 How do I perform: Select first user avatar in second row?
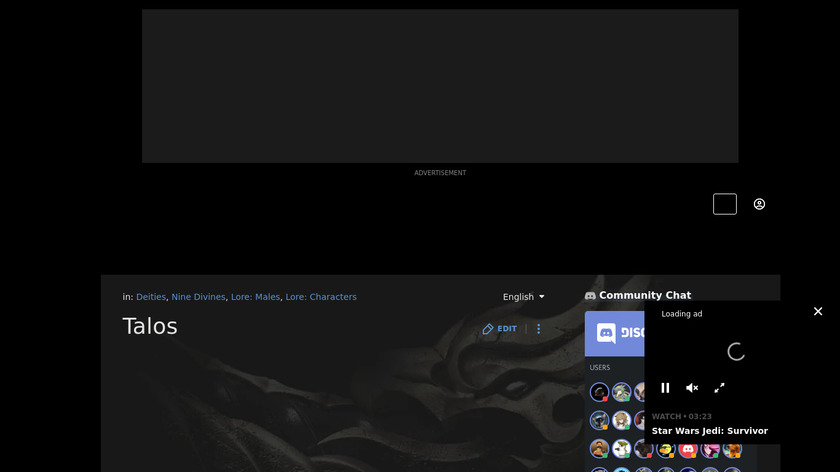tap(599, 421)
